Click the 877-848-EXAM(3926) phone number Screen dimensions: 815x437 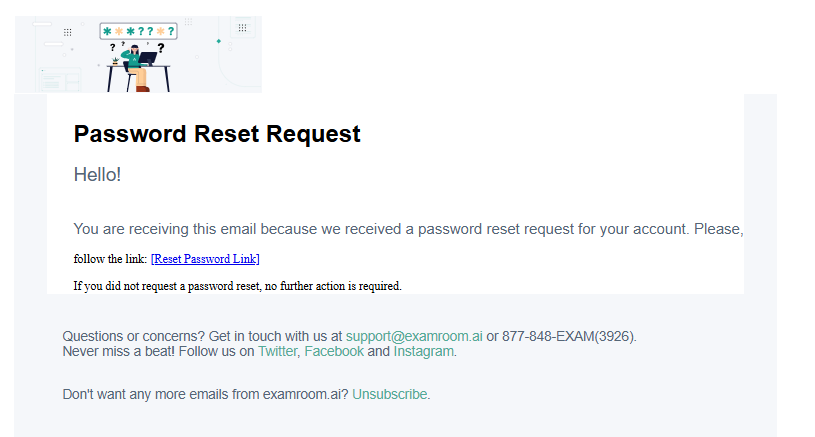point(569,337)
